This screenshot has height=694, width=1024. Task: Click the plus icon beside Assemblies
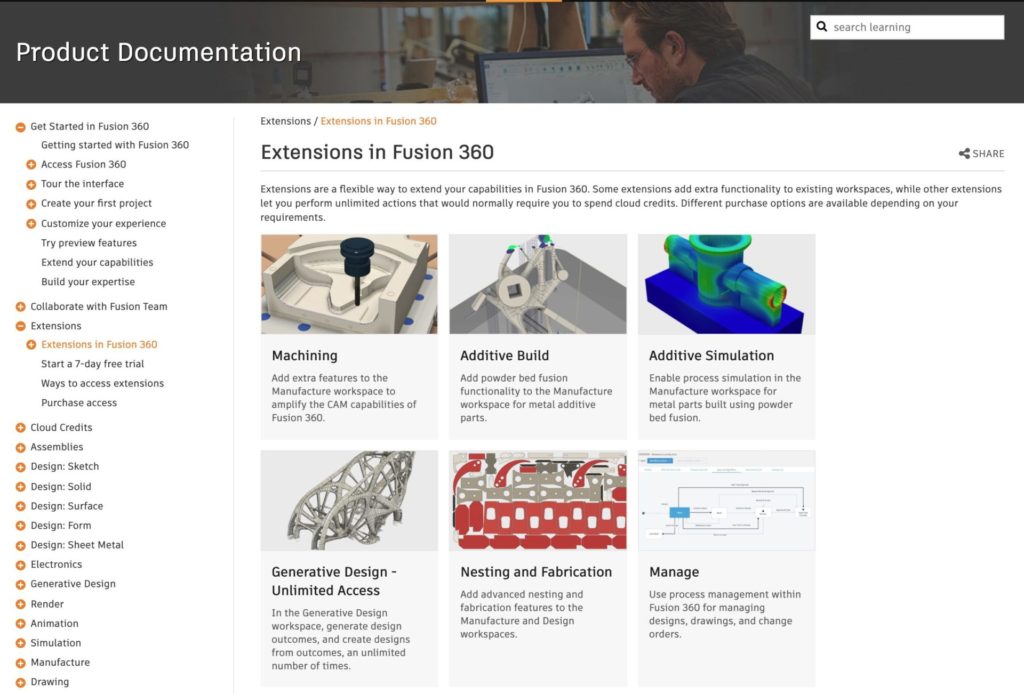click(20, 447)
